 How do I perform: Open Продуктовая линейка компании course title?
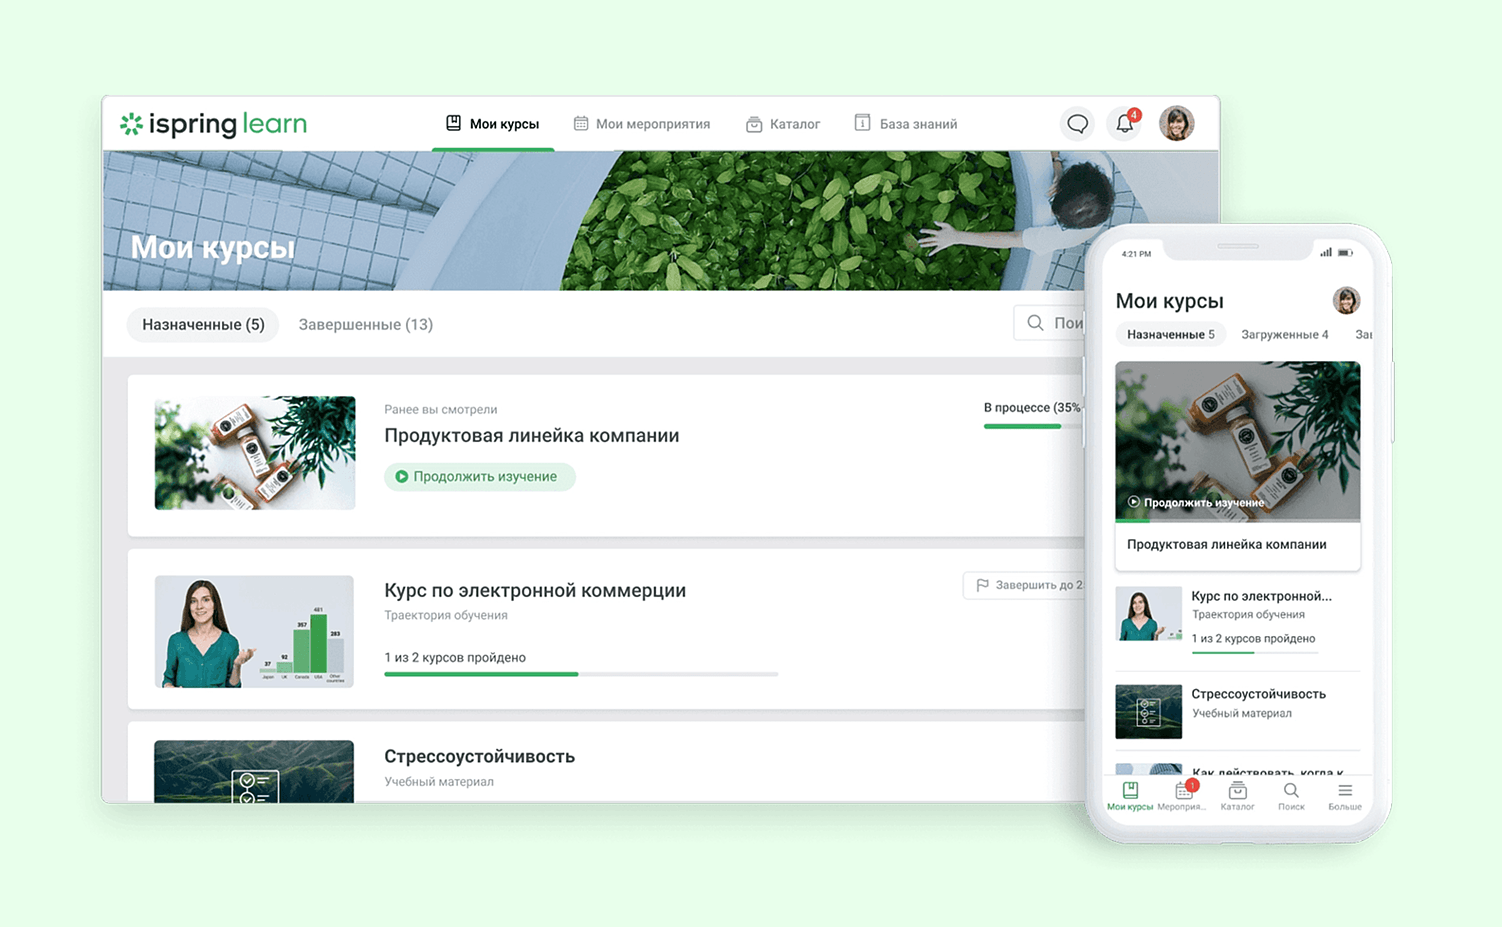pyautogui.click(x=532, y=435)
